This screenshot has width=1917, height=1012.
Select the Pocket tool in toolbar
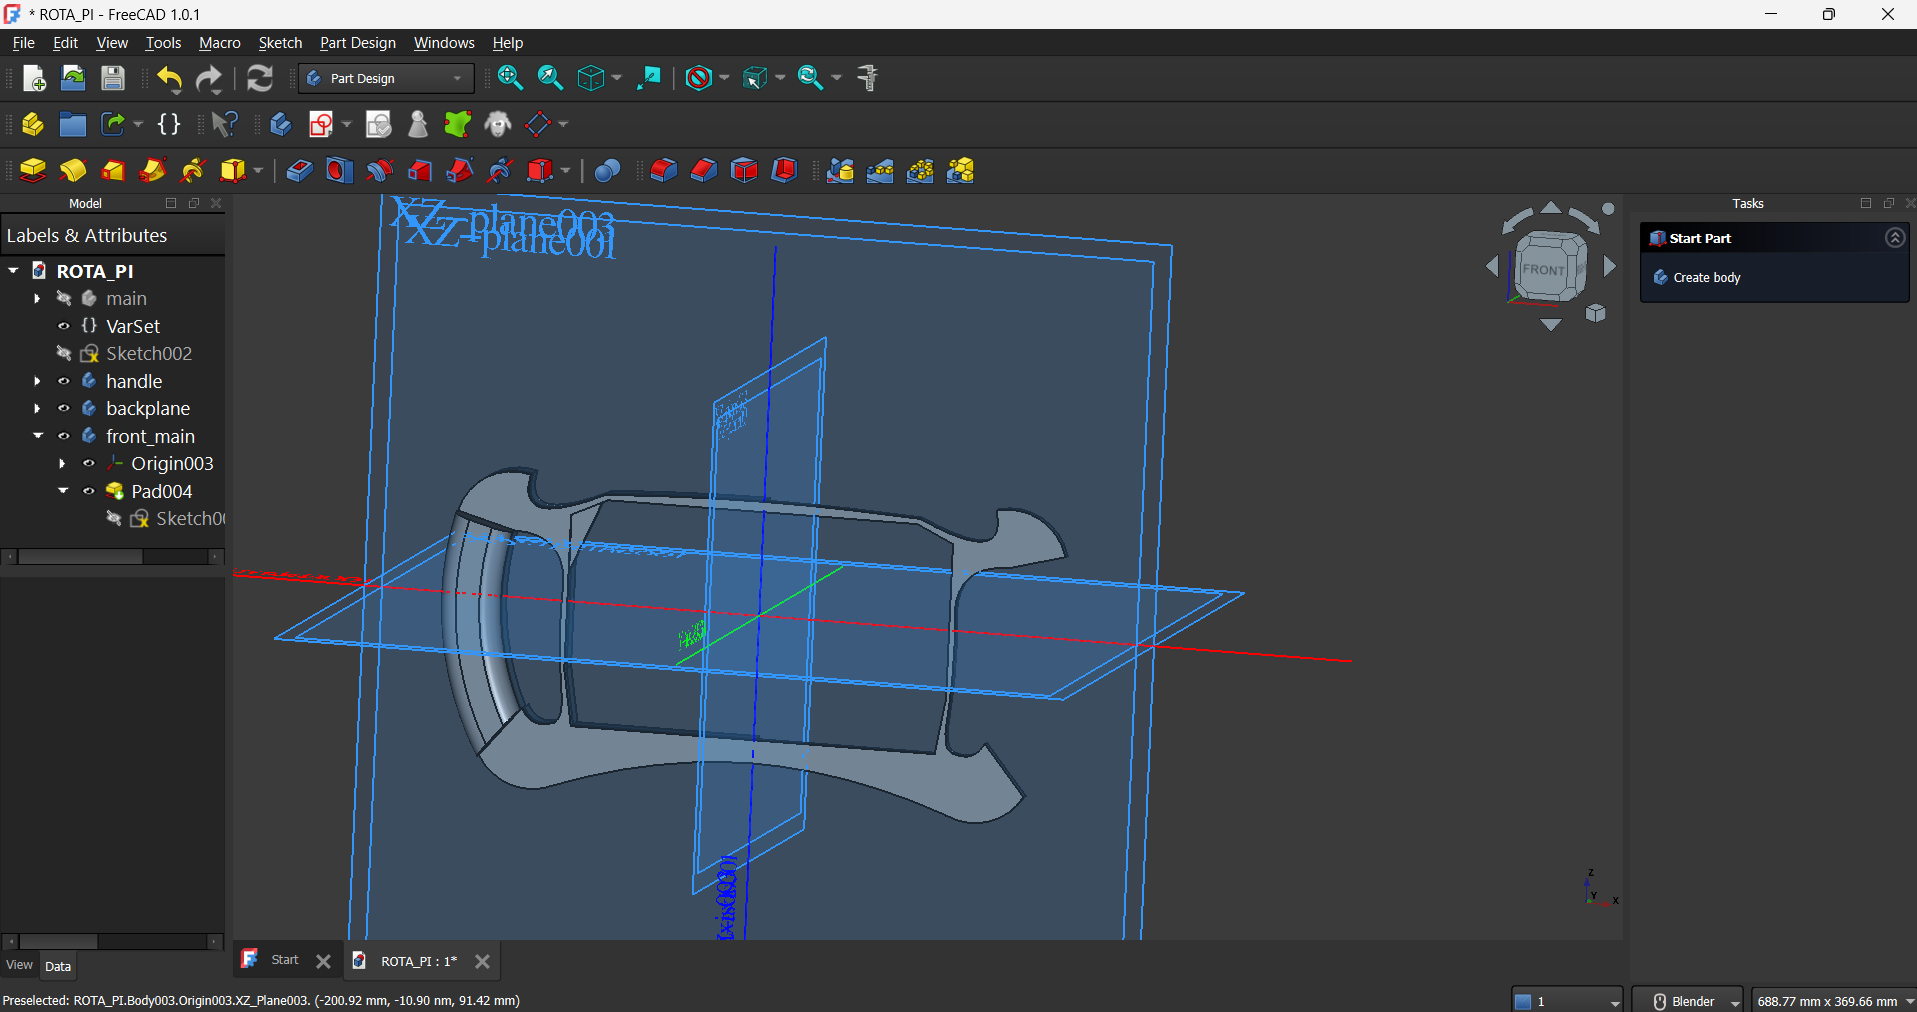pos(299,171)
